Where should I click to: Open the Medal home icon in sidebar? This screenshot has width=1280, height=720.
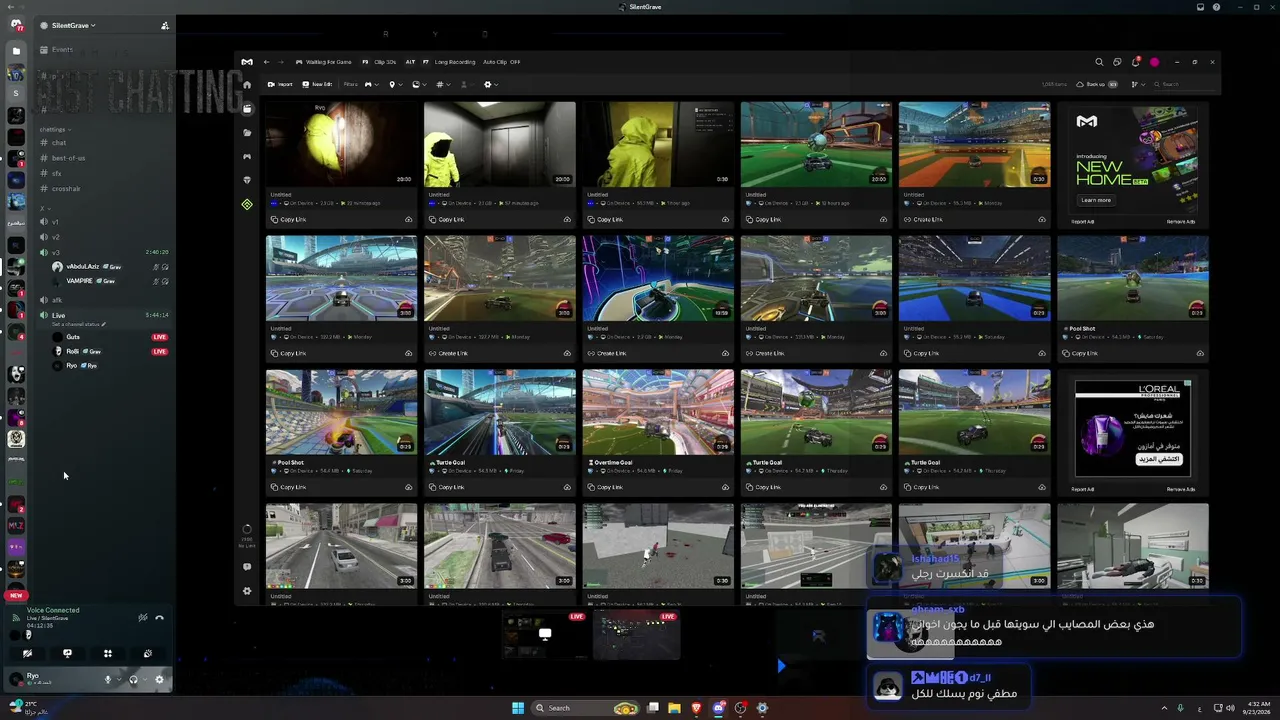(247, 85)
